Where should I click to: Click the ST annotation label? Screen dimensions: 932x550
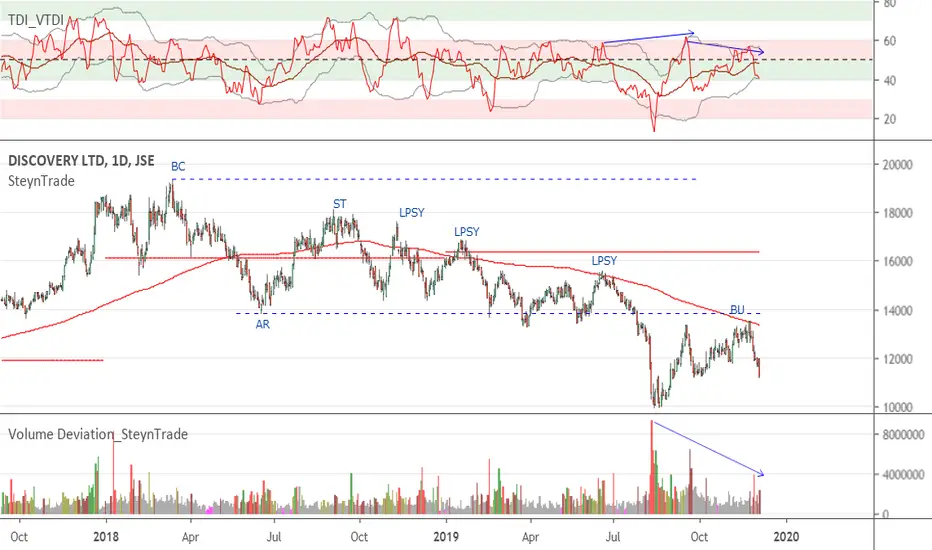[339, 204]
